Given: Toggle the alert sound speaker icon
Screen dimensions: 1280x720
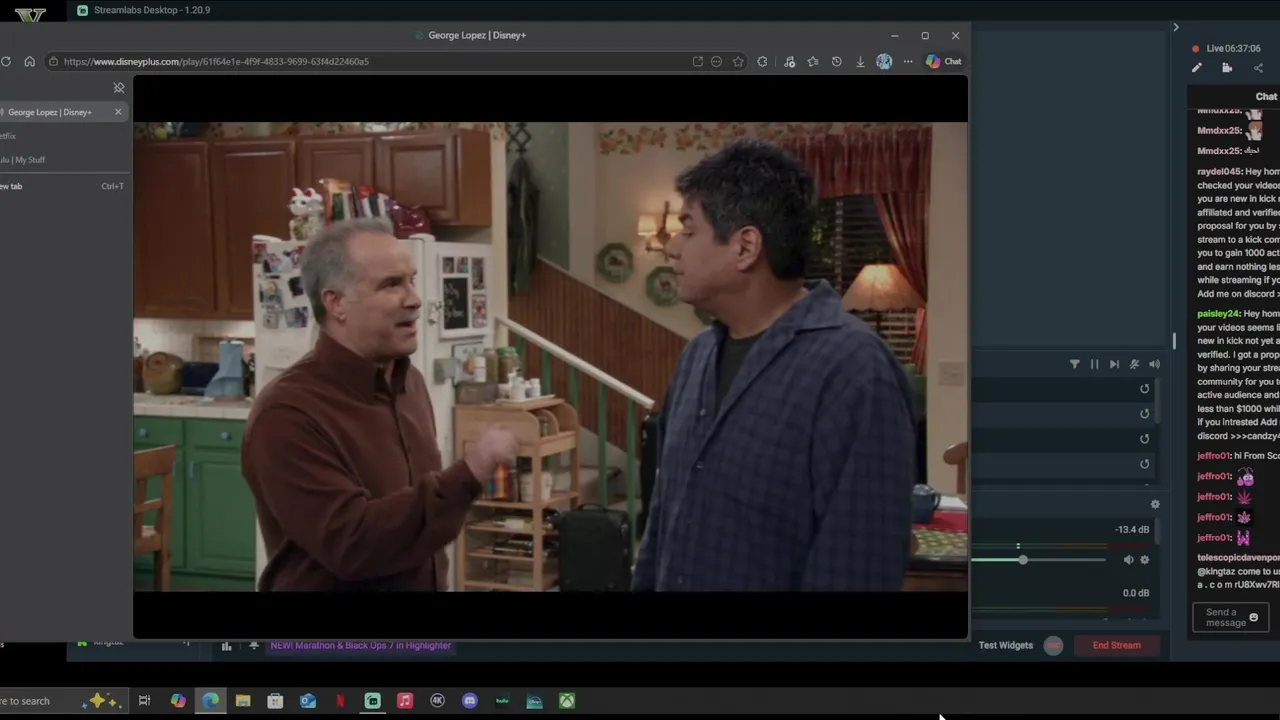Looking at the screenshot, I should (1154, 364).
